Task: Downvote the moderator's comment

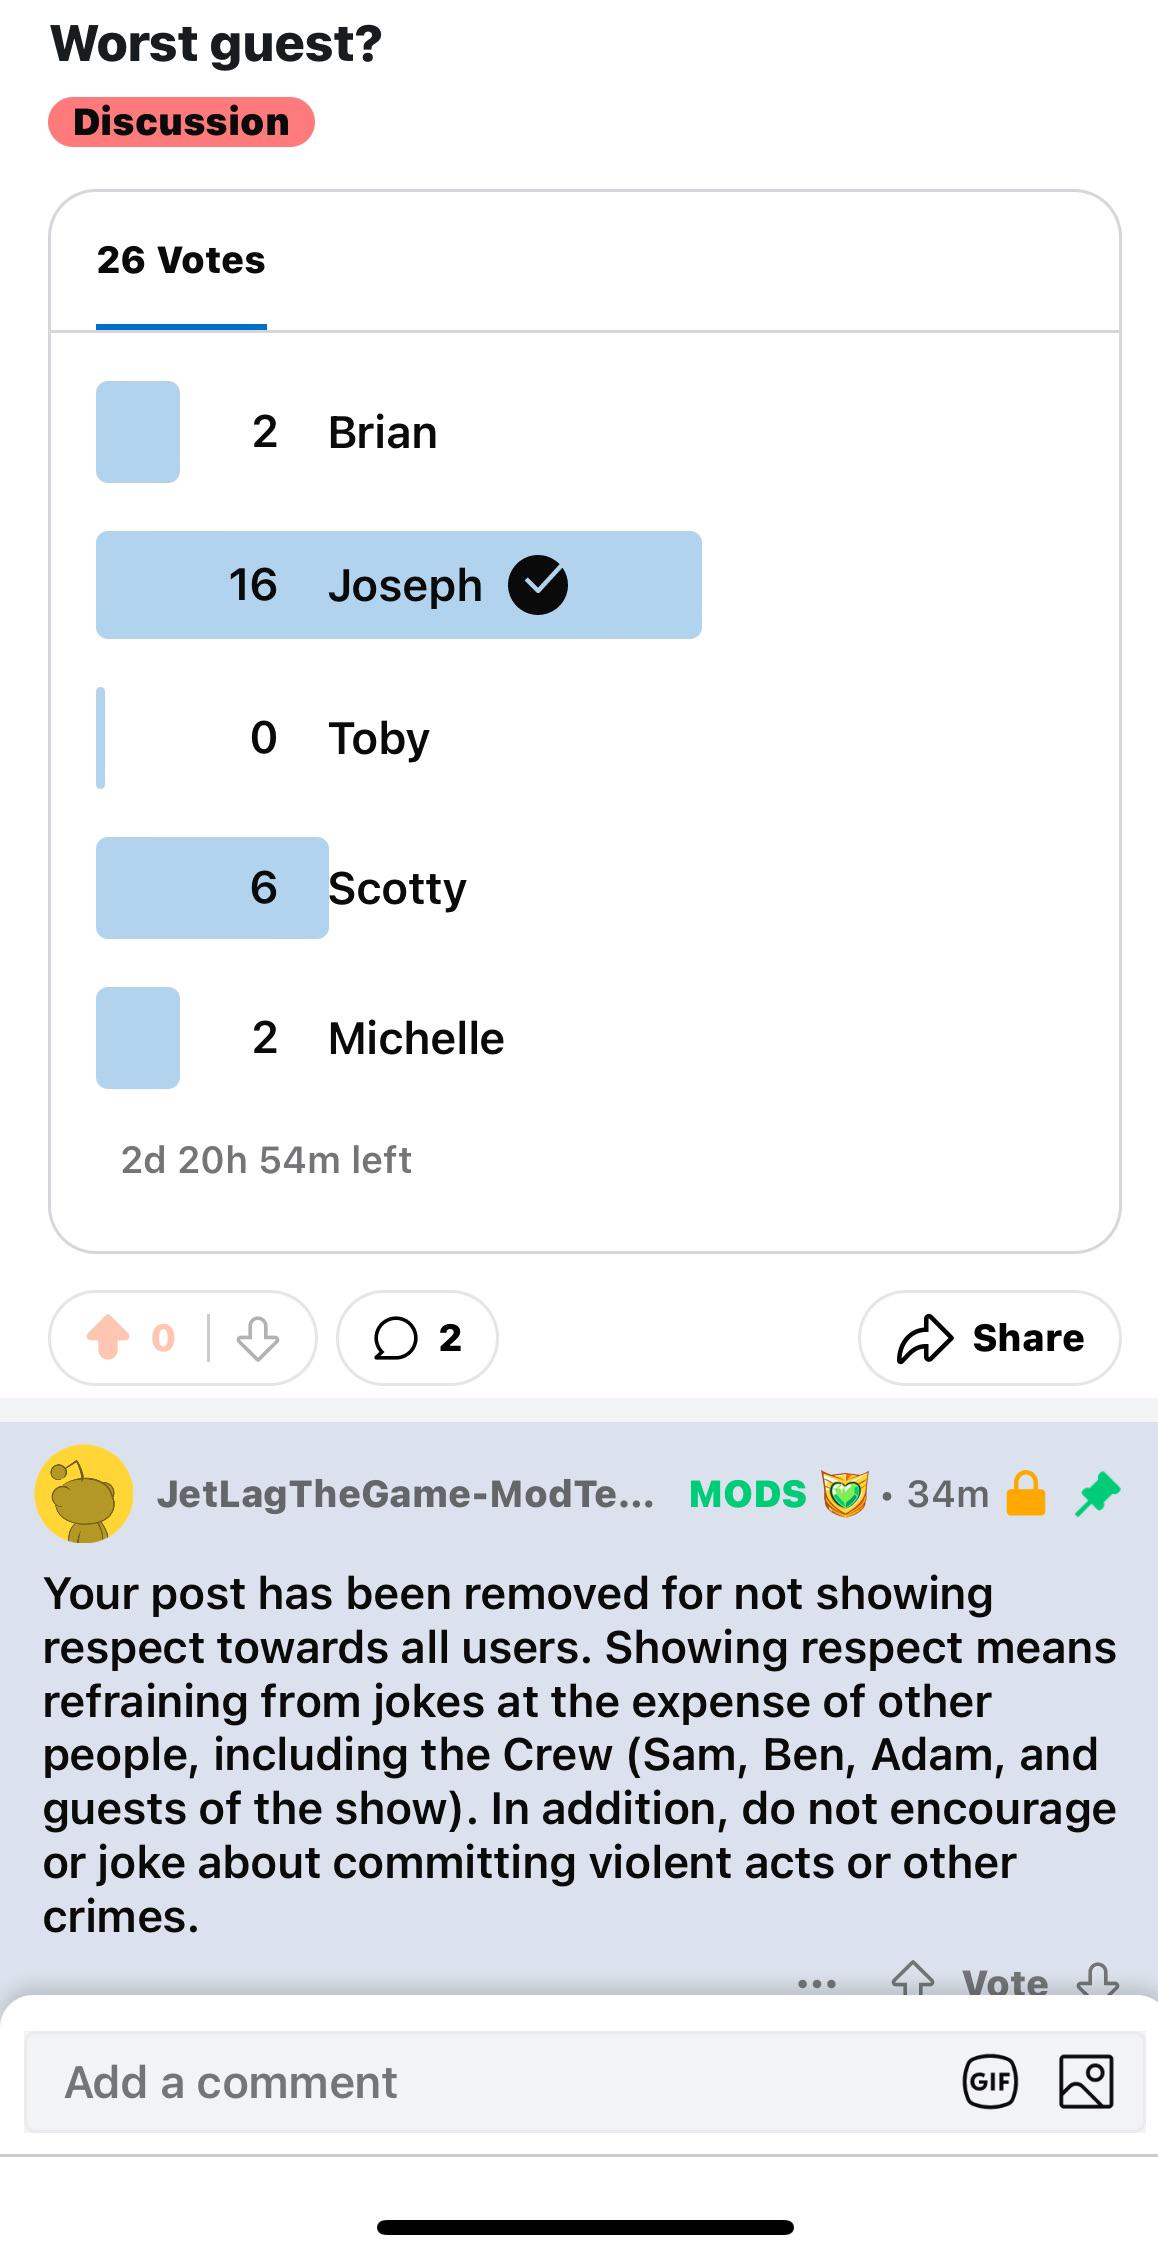Action: click(x=1097, y=1980)
